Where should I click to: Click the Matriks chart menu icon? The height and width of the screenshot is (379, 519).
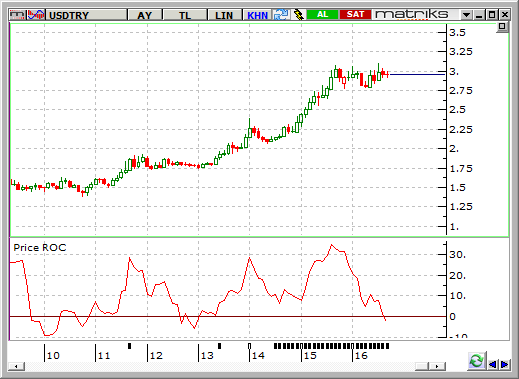pyautogui.click(x=17, y=15)
